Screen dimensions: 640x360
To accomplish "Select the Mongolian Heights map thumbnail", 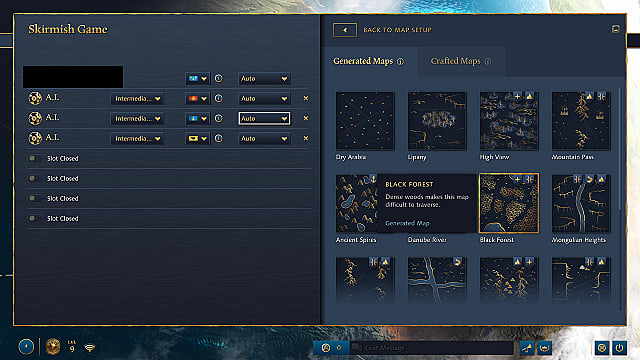I will 581,204.
